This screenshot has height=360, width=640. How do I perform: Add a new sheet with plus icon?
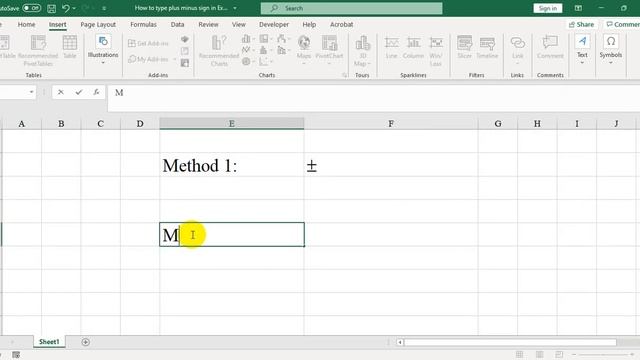pos(85,342)
